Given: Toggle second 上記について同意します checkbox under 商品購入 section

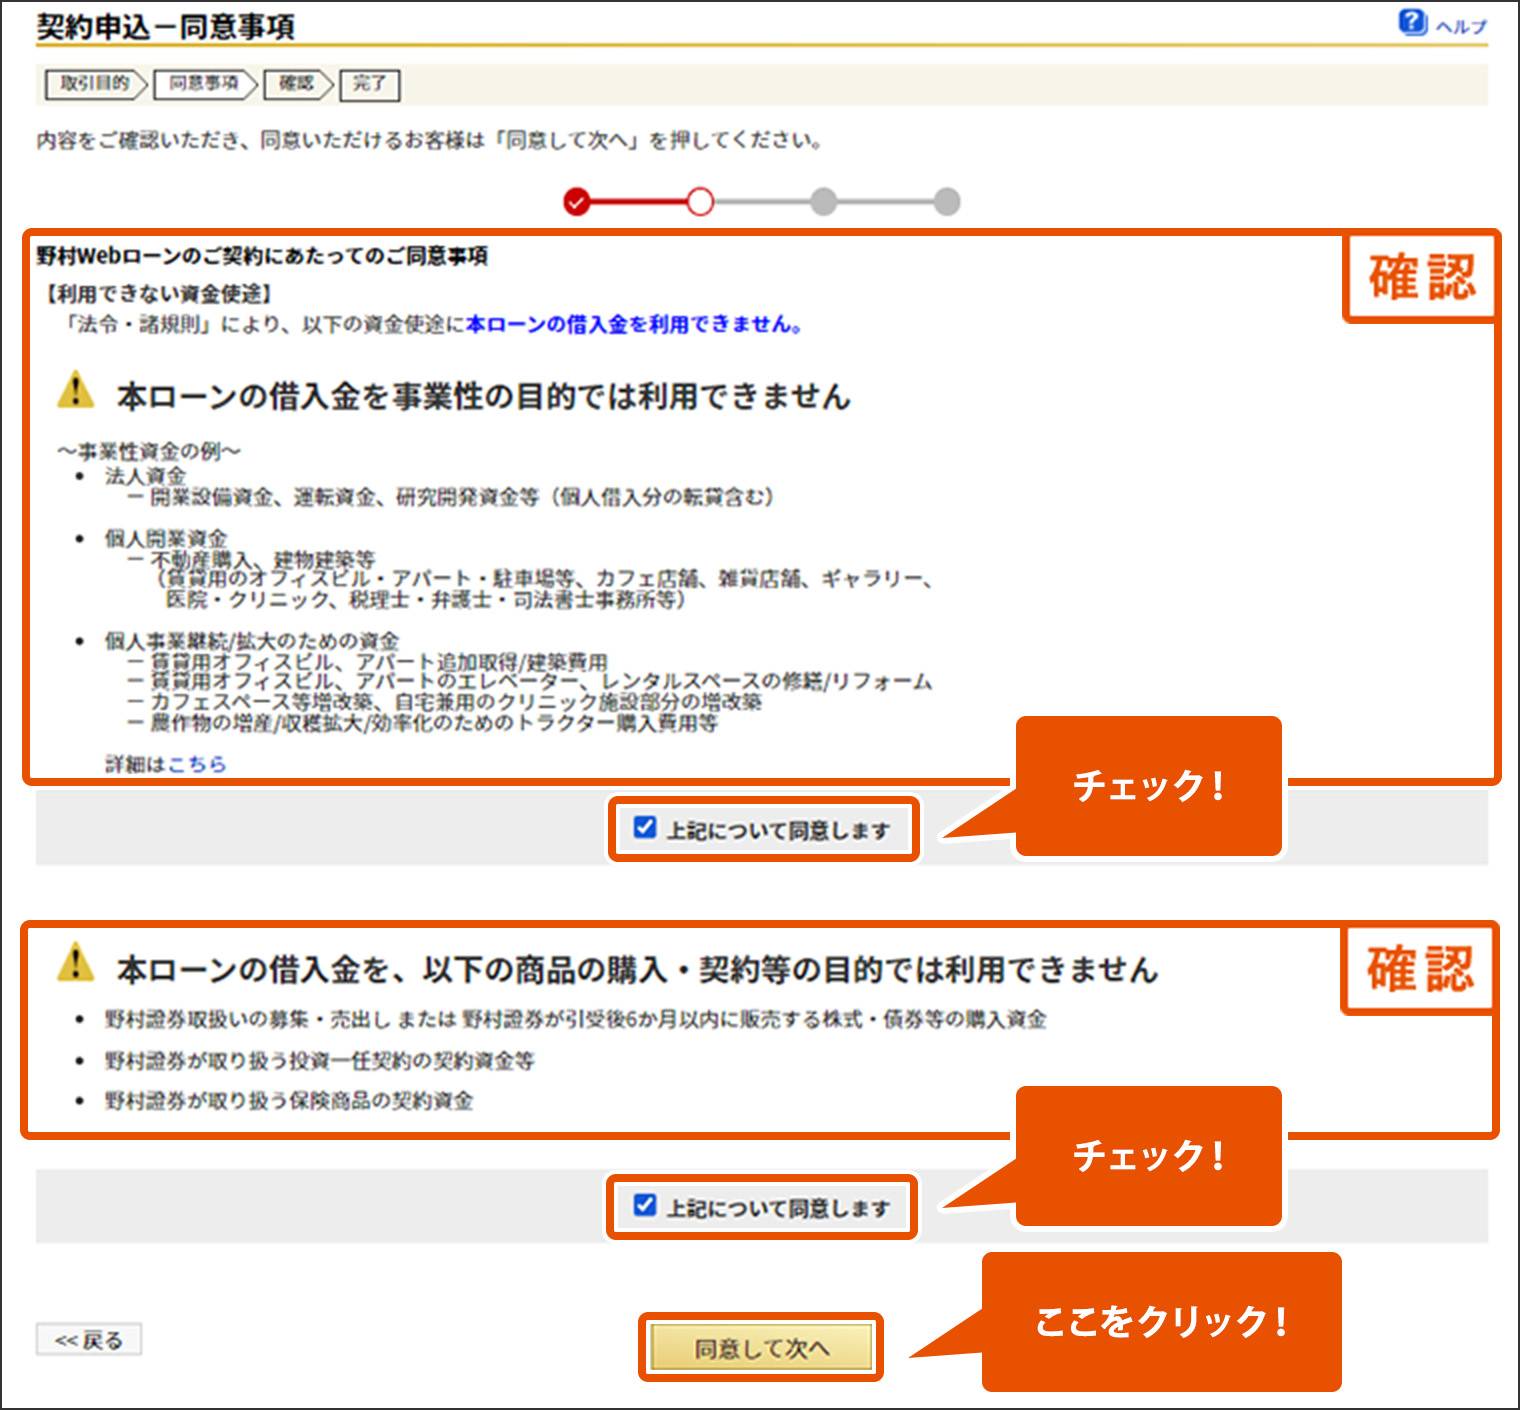Looking at the screenshot, I should pyautogui.click(x=645, y=1205).
